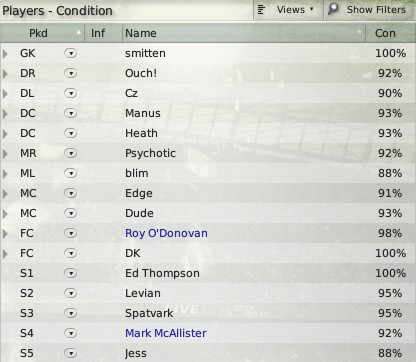Click the 98% condition of Roy O'Donovan
The width and height of the screenshot is (416, 362).
[390, 233]
